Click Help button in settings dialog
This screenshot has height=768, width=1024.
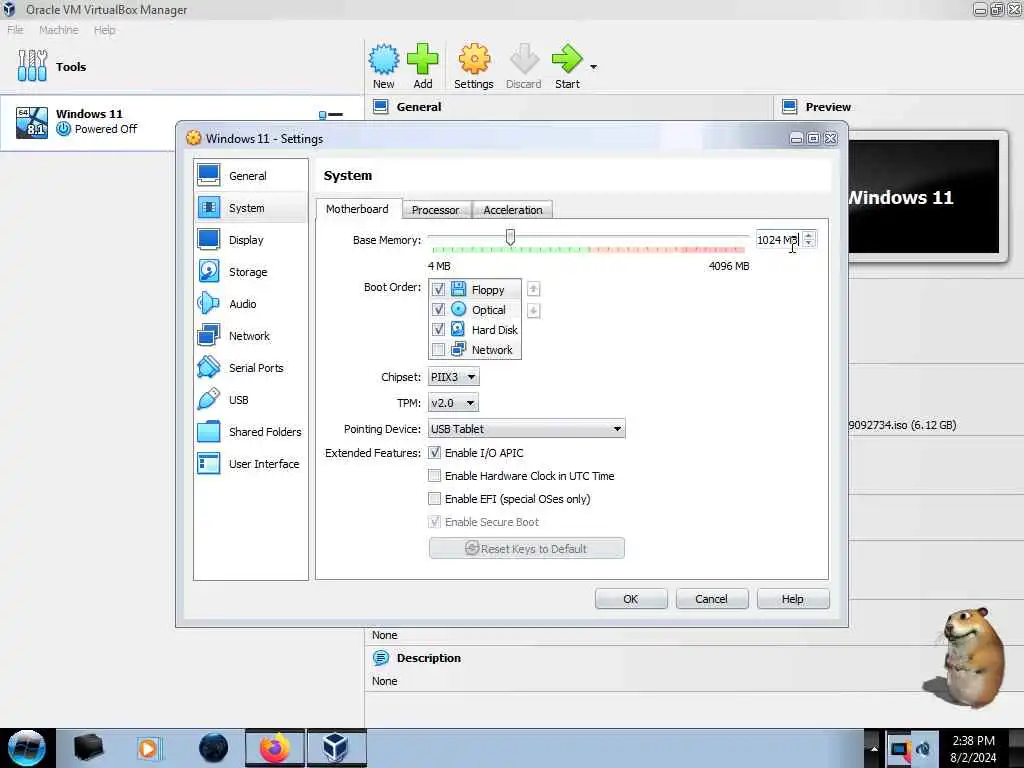793,599
